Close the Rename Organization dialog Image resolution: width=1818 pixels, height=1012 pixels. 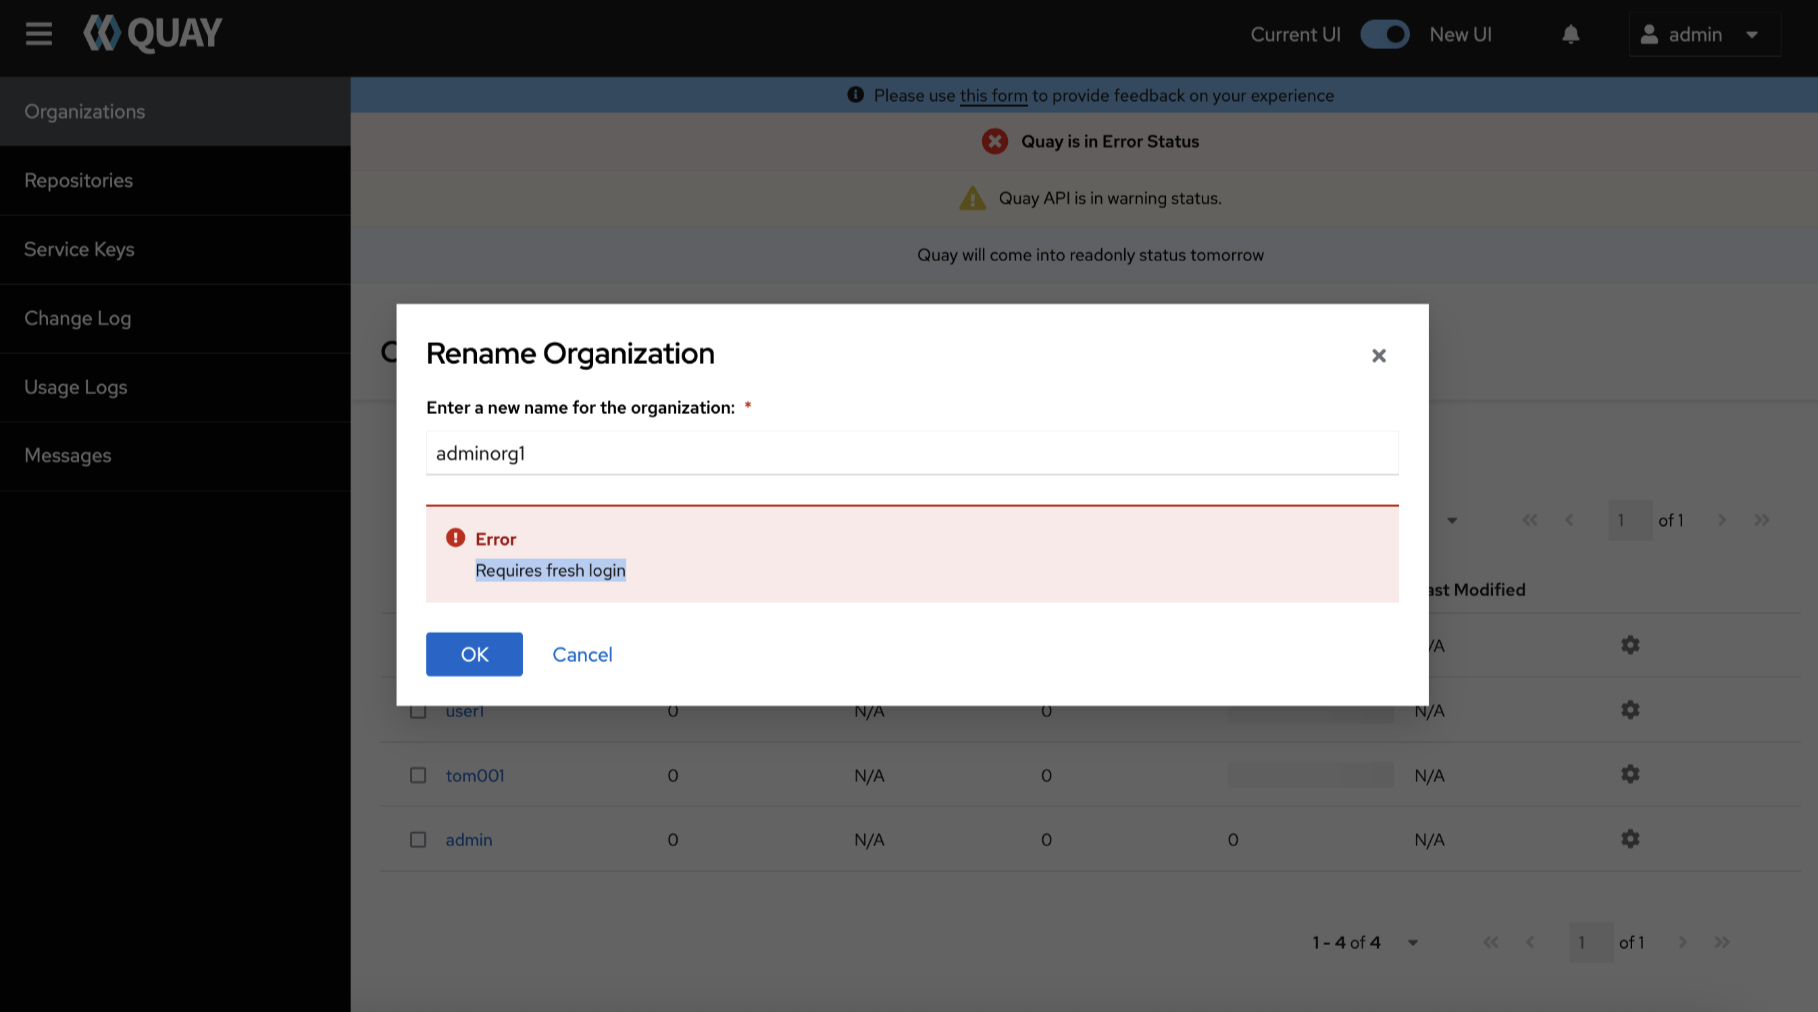coord(1378,356)
